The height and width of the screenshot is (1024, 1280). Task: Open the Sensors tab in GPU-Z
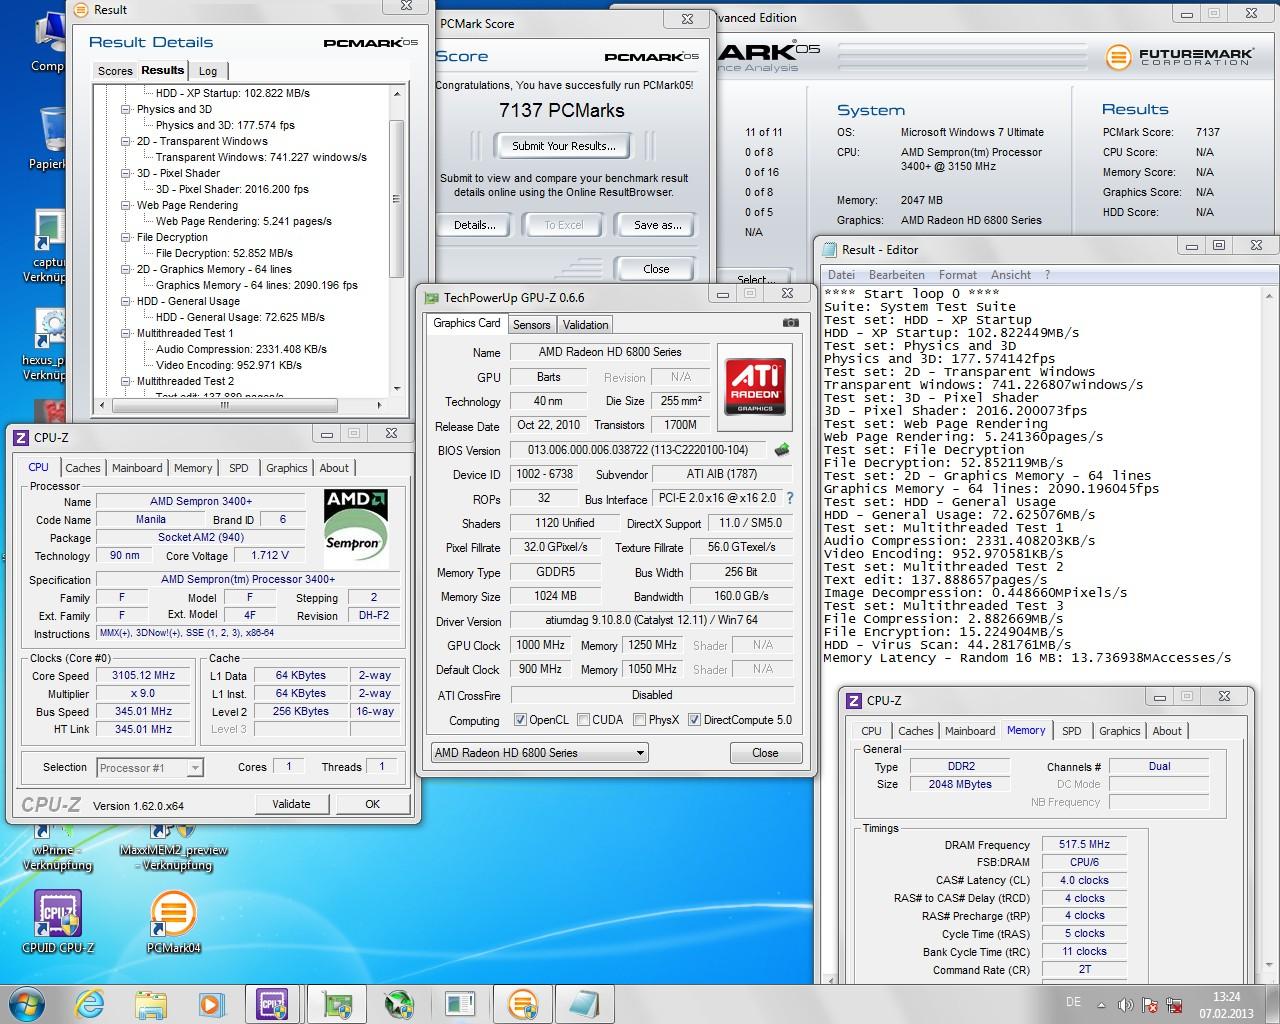click(531, 325)
